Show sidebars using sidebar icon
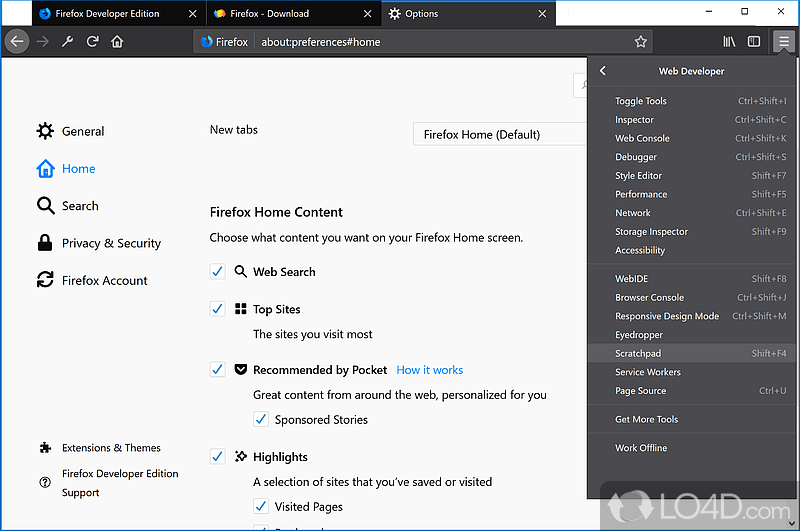 754,42
